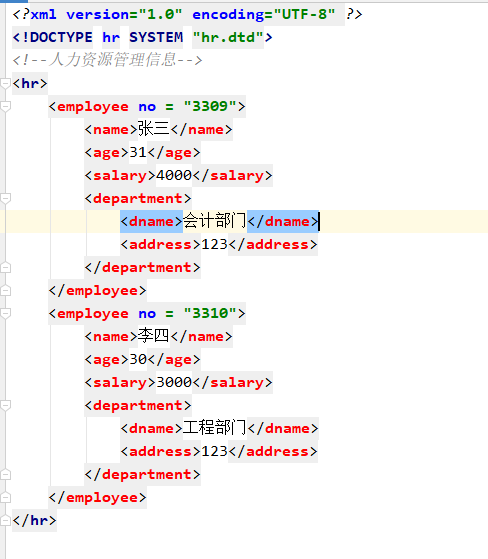Collapse the root <hr> element fold marker
This screenshot has width=488, height=559.
tap(5, 84)
